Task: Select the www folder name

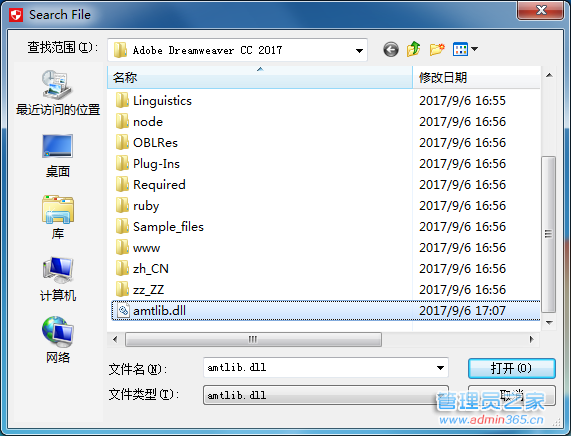Action: [x=146, y=248]
